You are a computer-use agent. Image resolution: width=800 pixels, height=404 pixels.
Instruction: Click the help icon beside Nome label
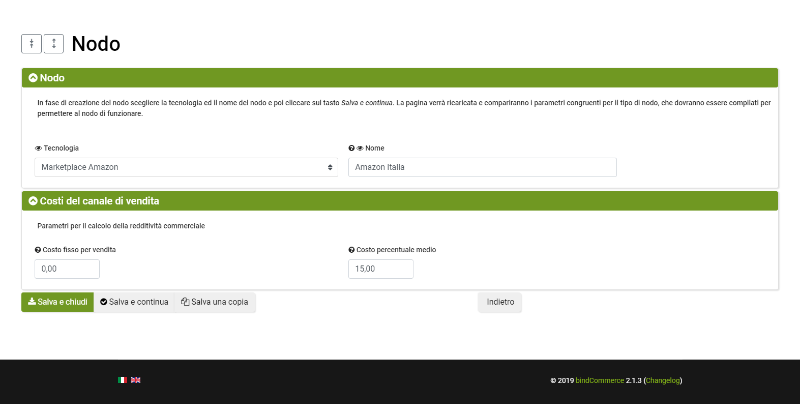coord(351,148)
